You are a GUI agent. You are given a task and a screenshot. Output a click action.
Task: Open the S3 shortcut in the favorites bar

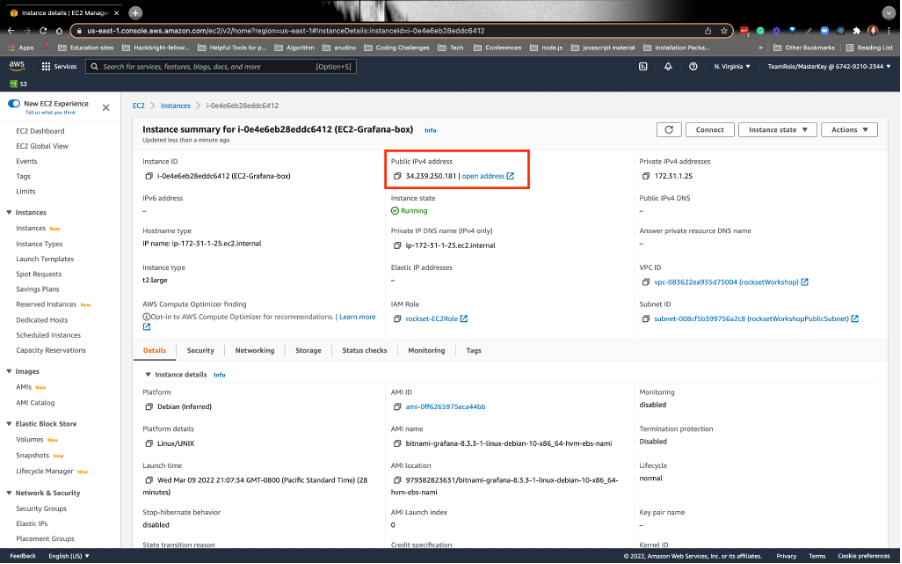coord(18,84)
